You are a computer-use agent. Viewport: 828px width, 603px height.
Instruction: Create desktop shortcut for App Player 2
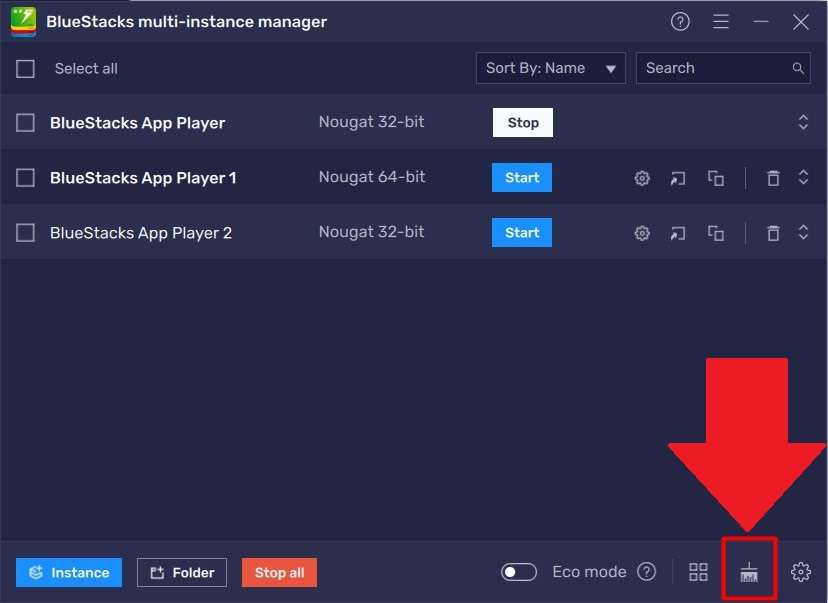coord(678,233)
